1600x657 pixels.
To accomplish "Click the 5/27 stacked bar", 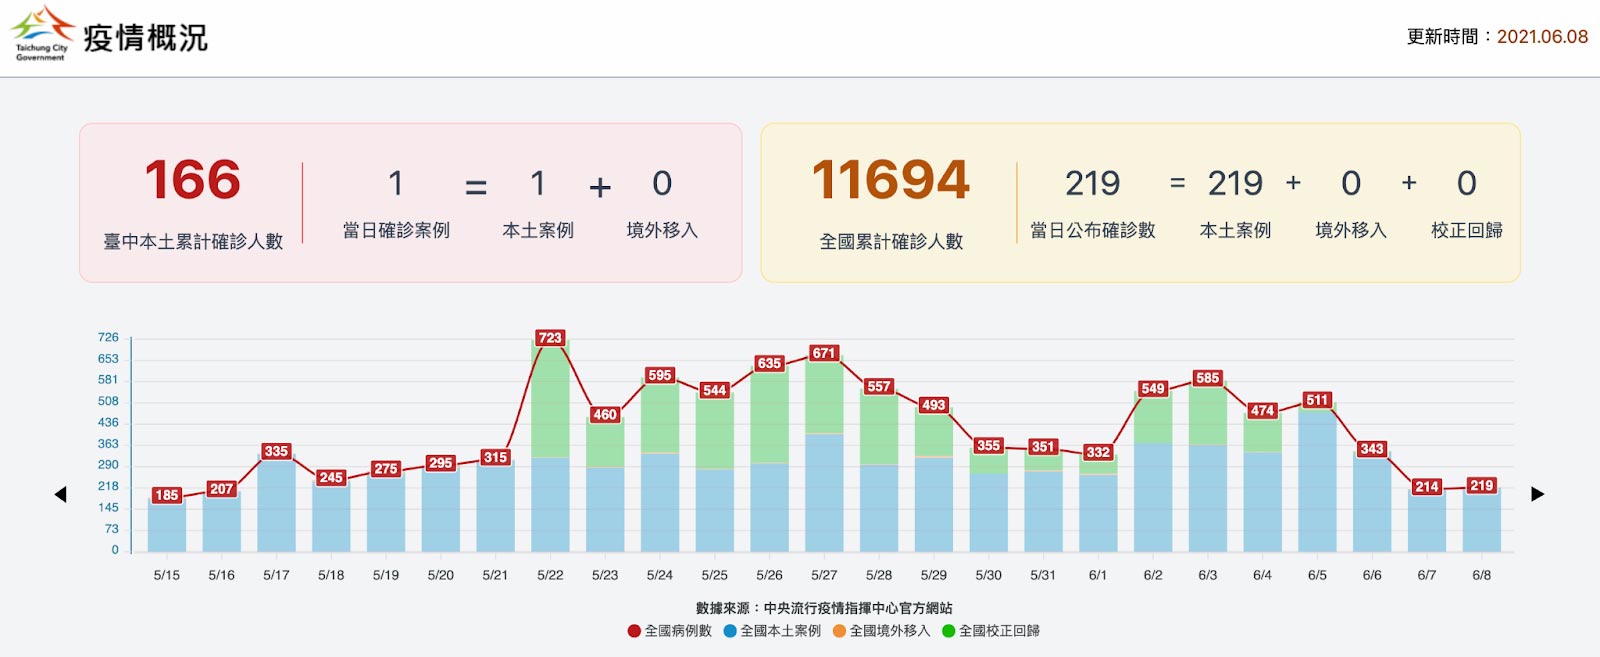I will point(824,452).
